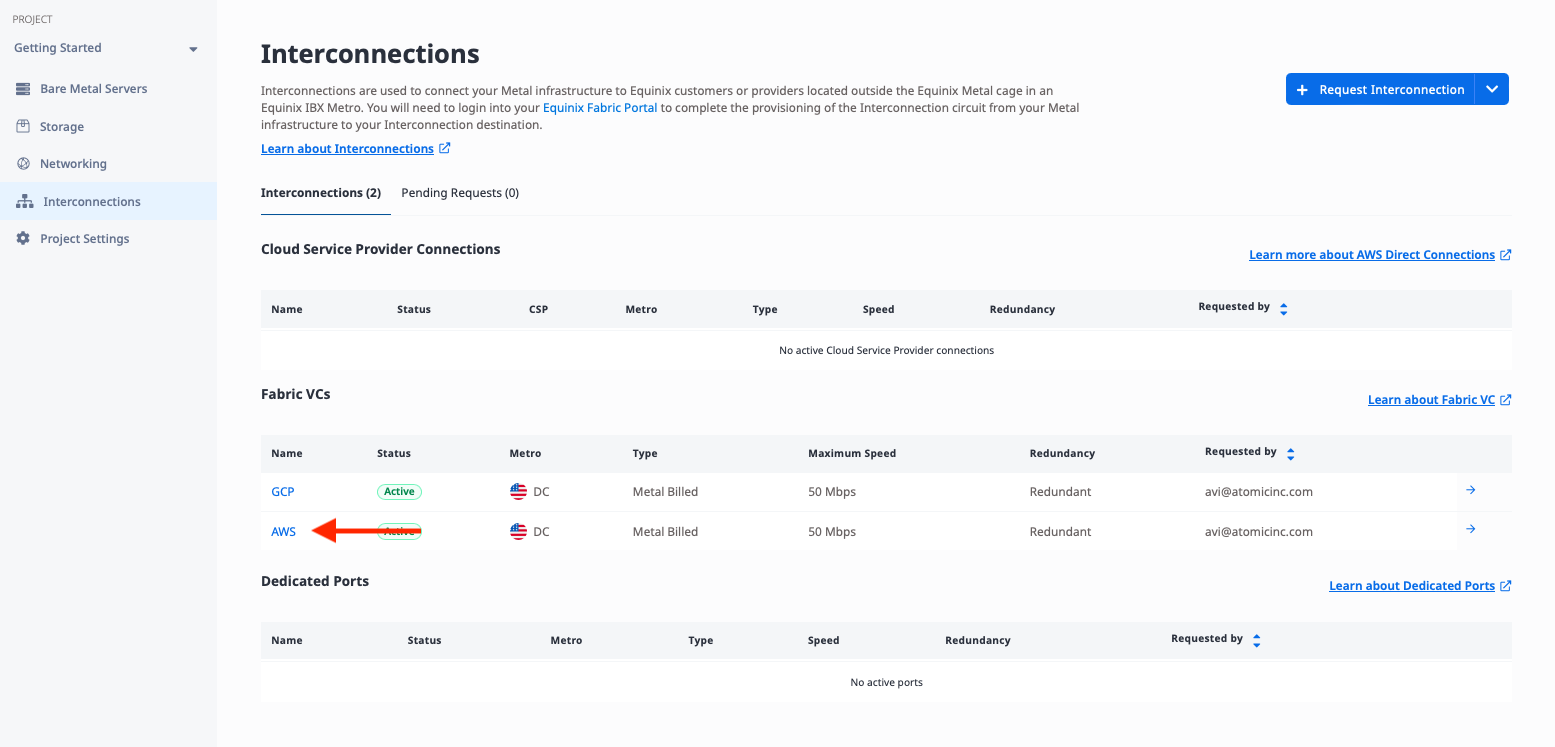The width and height of the screenshot is (1555, 747).
Task: Click the Maximum Speed column header
Action: pyautogui.click(x=852, y=454)
